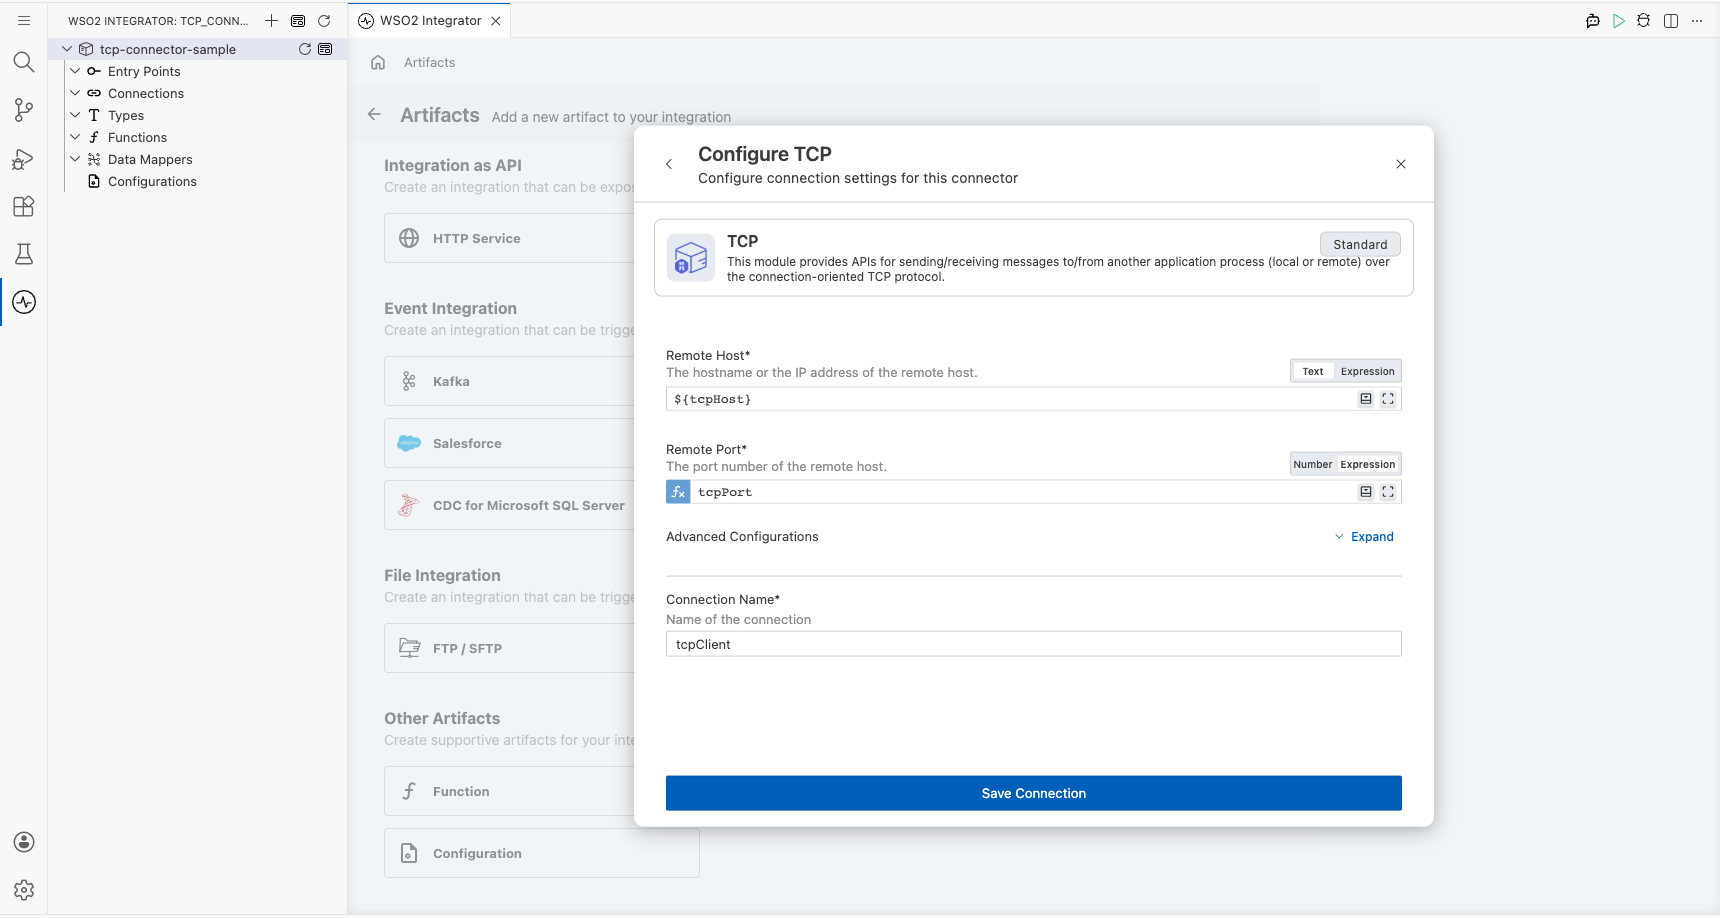
Task: Open the more actions ellipsis menu
Action: pos(1697,20)
